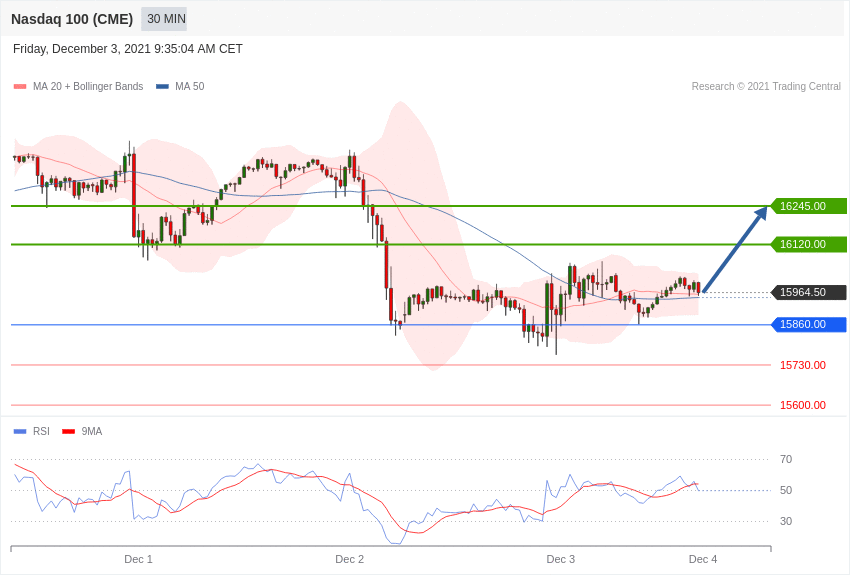Click the blue MA 50 legend swatch
The width and height of the screenshot is (850, 576).
point(162,87)
